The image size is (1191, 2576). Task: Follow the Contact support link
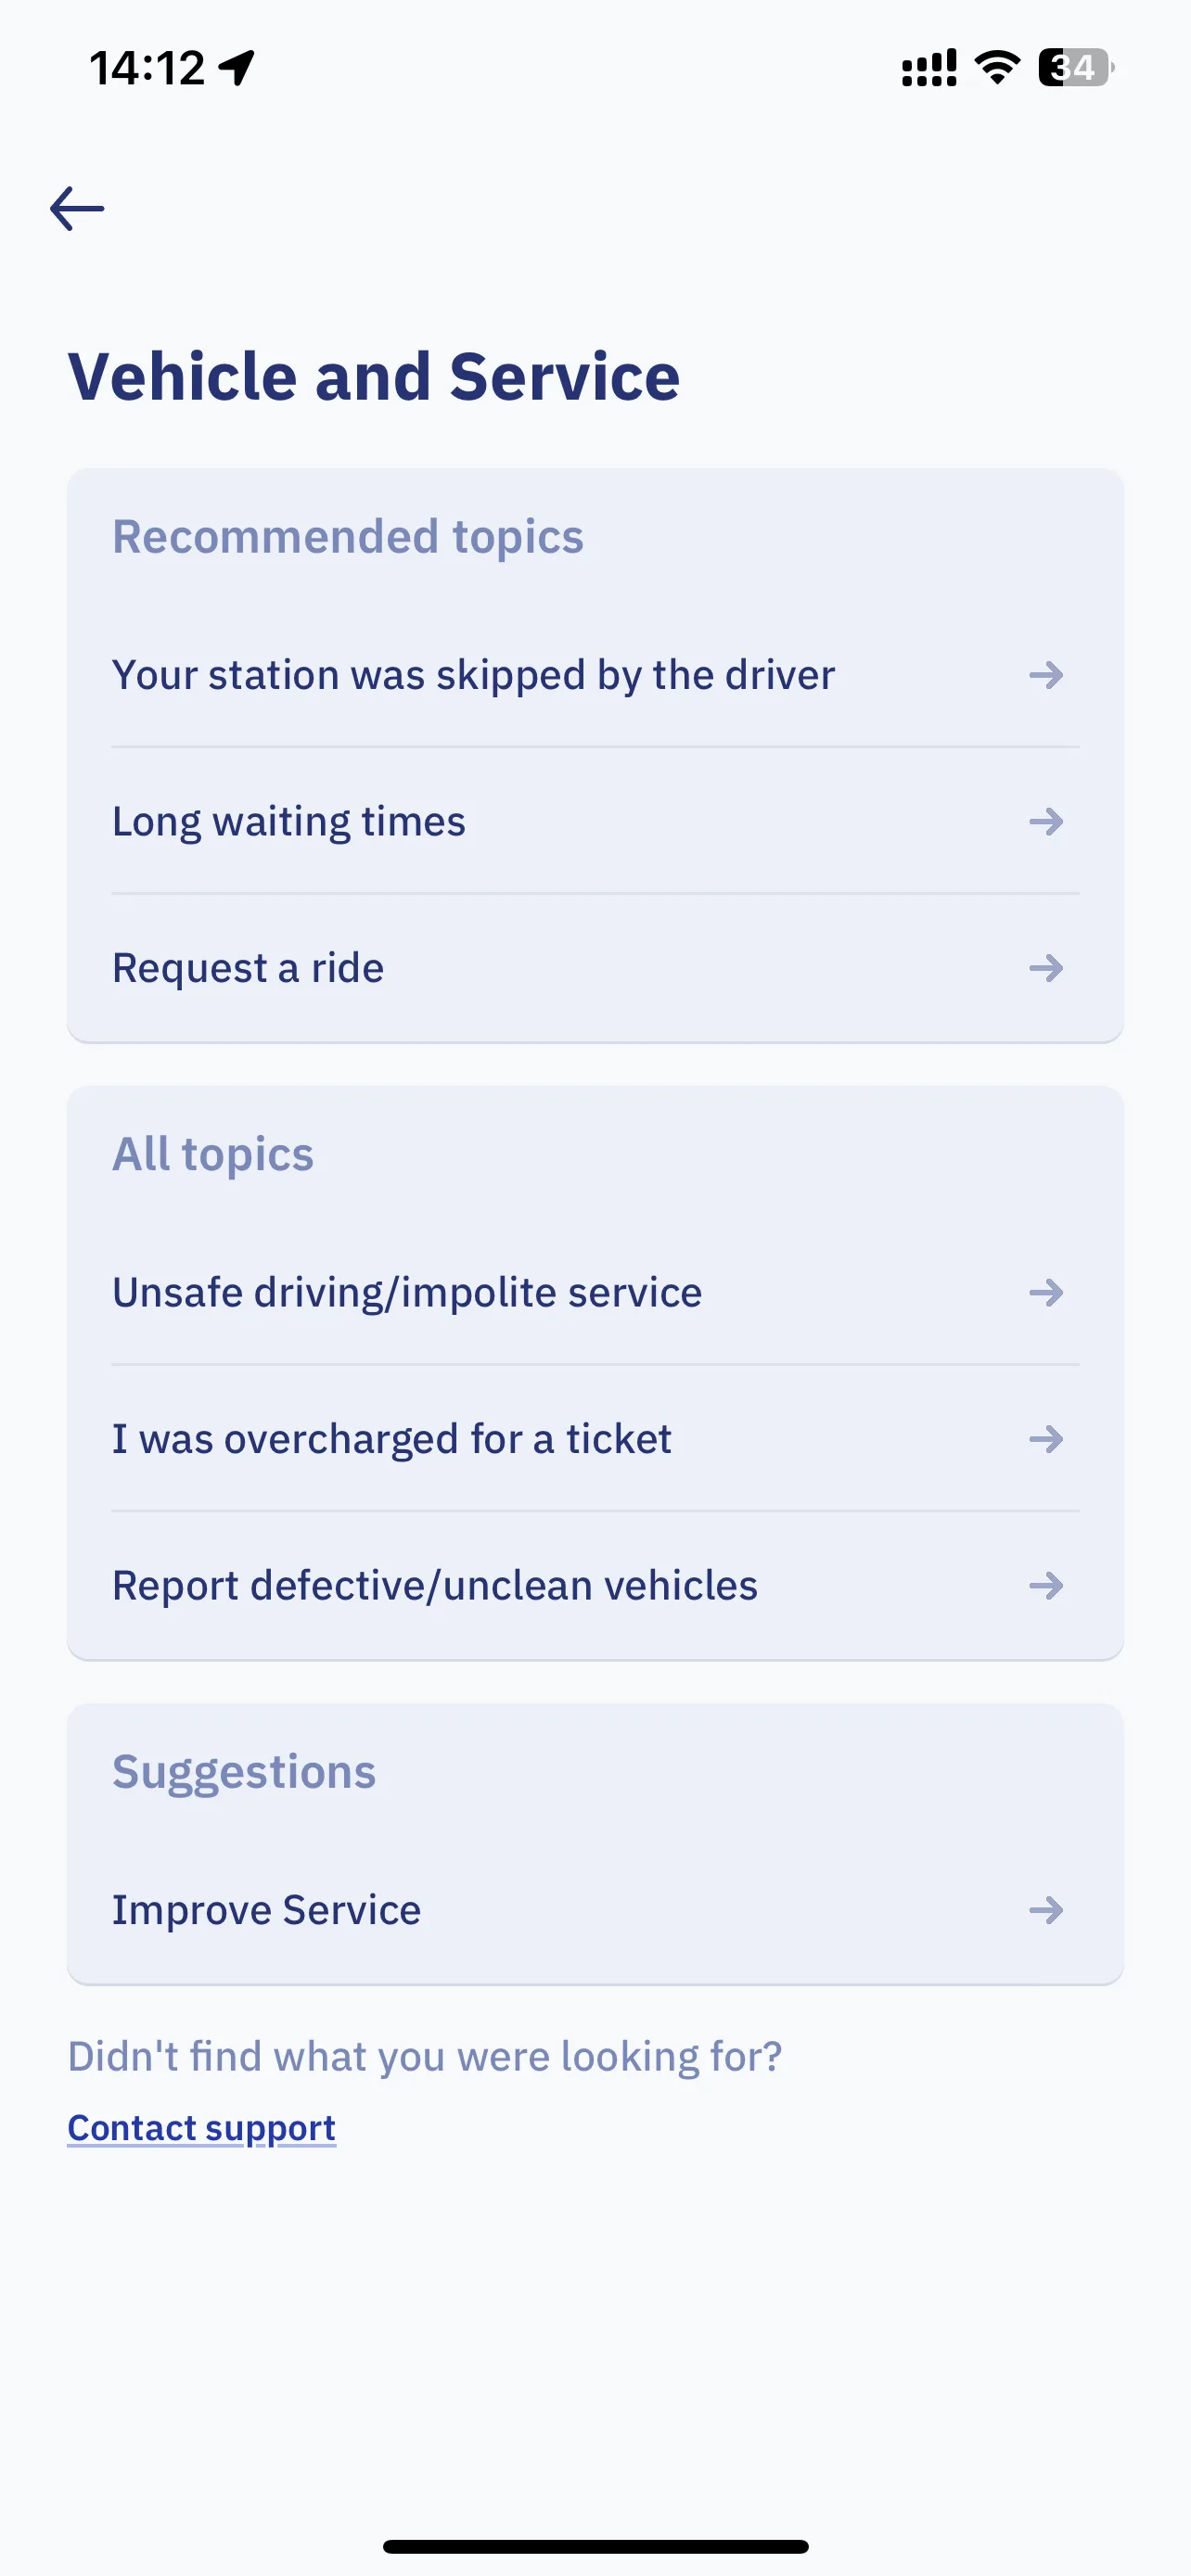201,2128
